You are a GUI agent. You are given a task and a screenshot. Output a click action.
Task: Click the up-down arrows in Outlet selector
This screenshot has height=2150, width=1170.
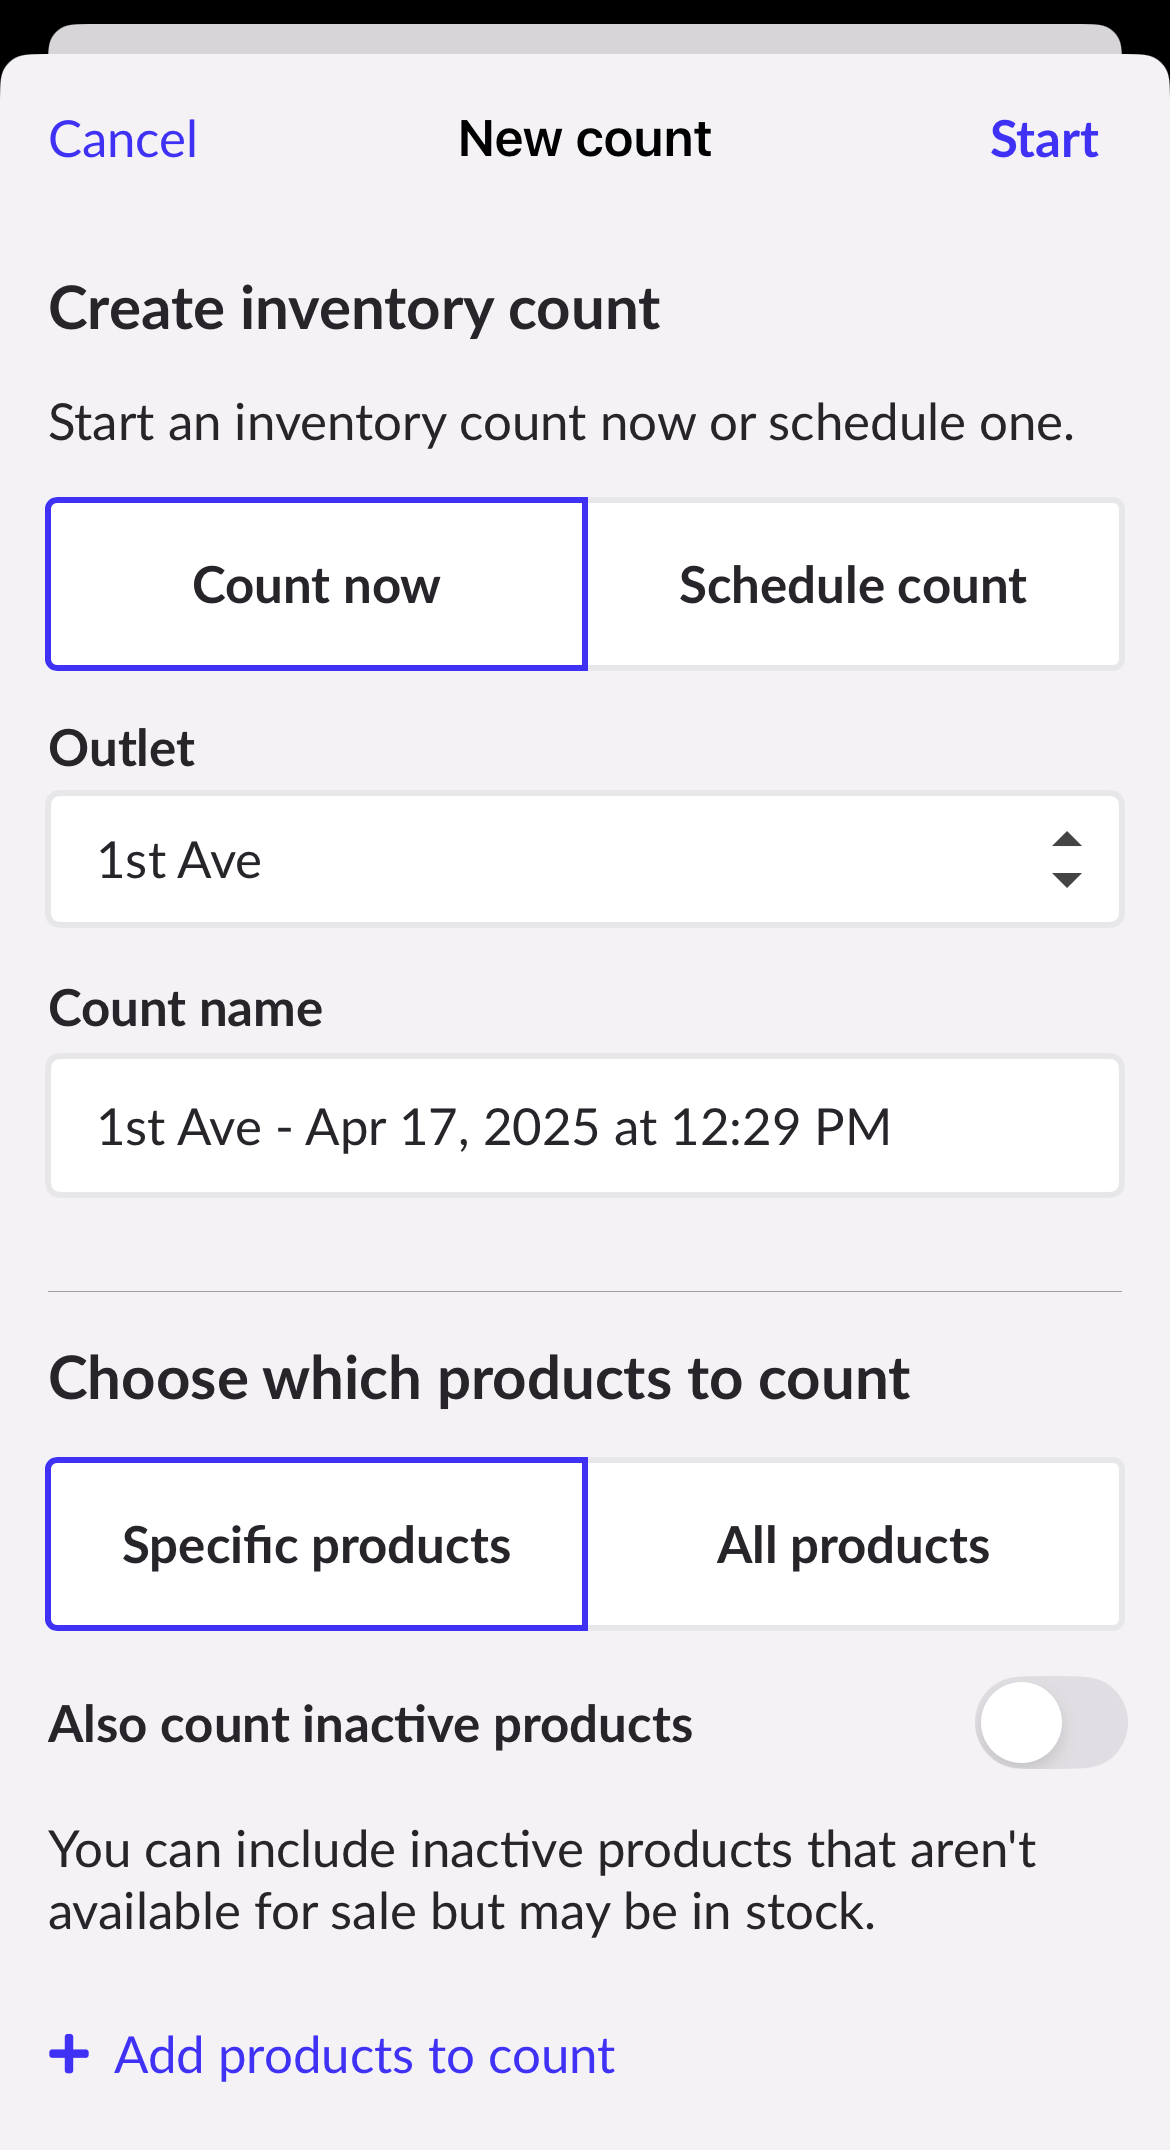(1067, 860)
